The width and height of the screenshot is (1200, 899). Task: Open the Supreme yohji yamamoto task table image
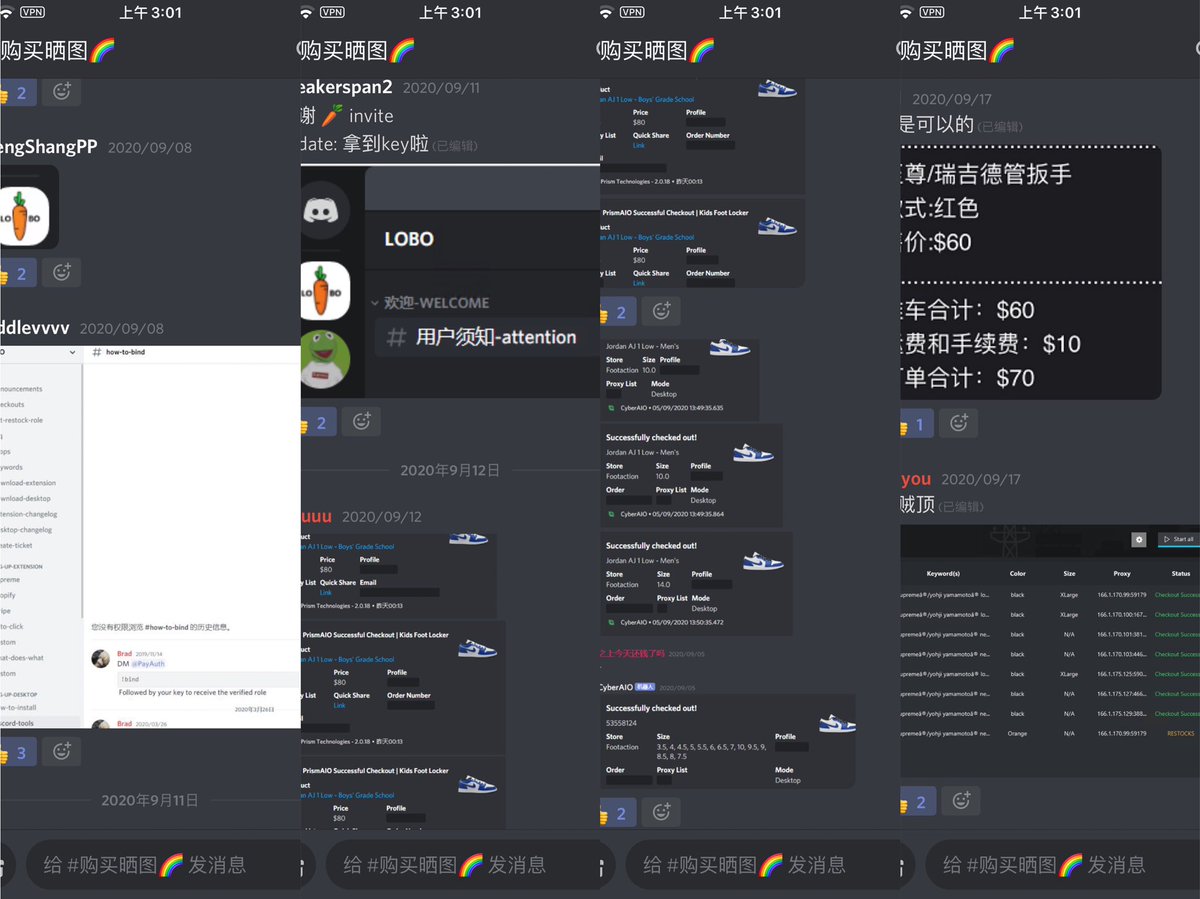pos(1050,651)
